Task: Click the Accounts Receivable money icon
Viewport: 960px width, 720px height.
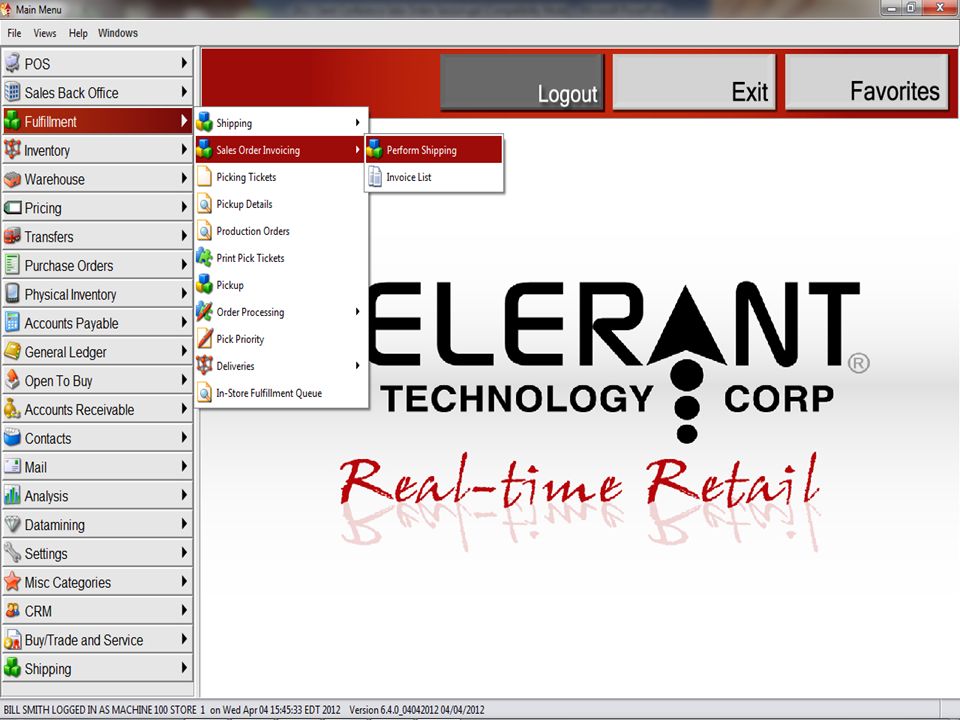Action: coord(12,409)
